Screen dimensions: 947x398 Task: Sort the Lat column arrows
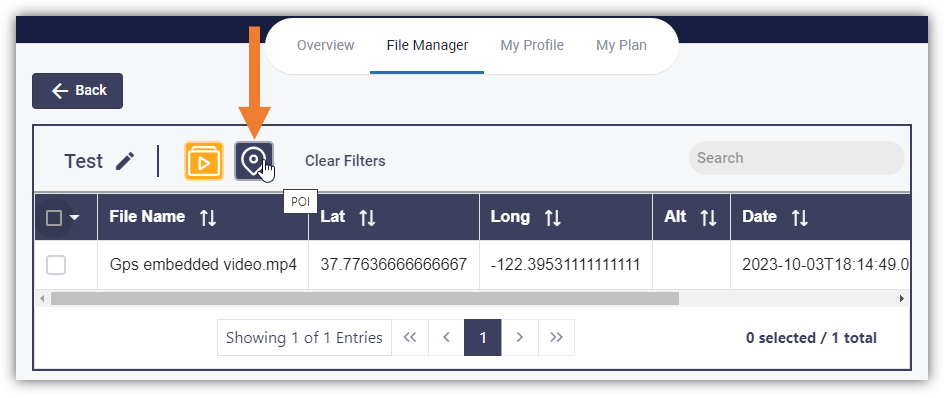pos(367,218)
